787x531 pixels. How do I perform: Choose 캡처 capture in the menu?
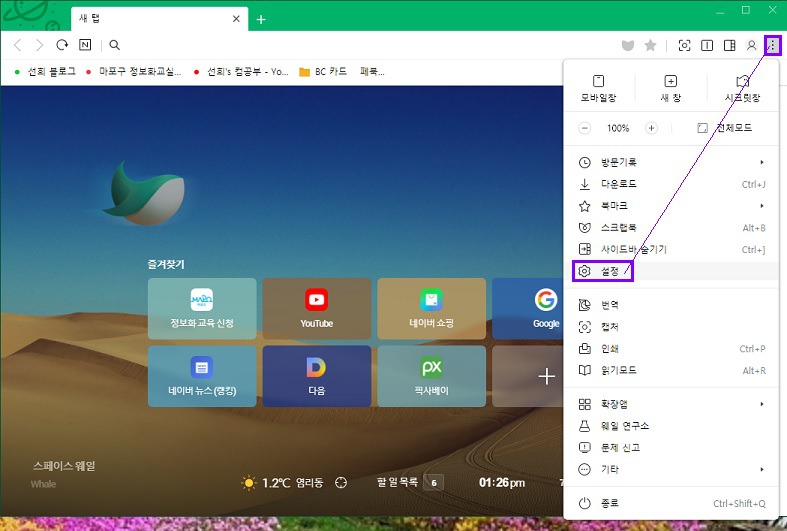coord(671,327)
